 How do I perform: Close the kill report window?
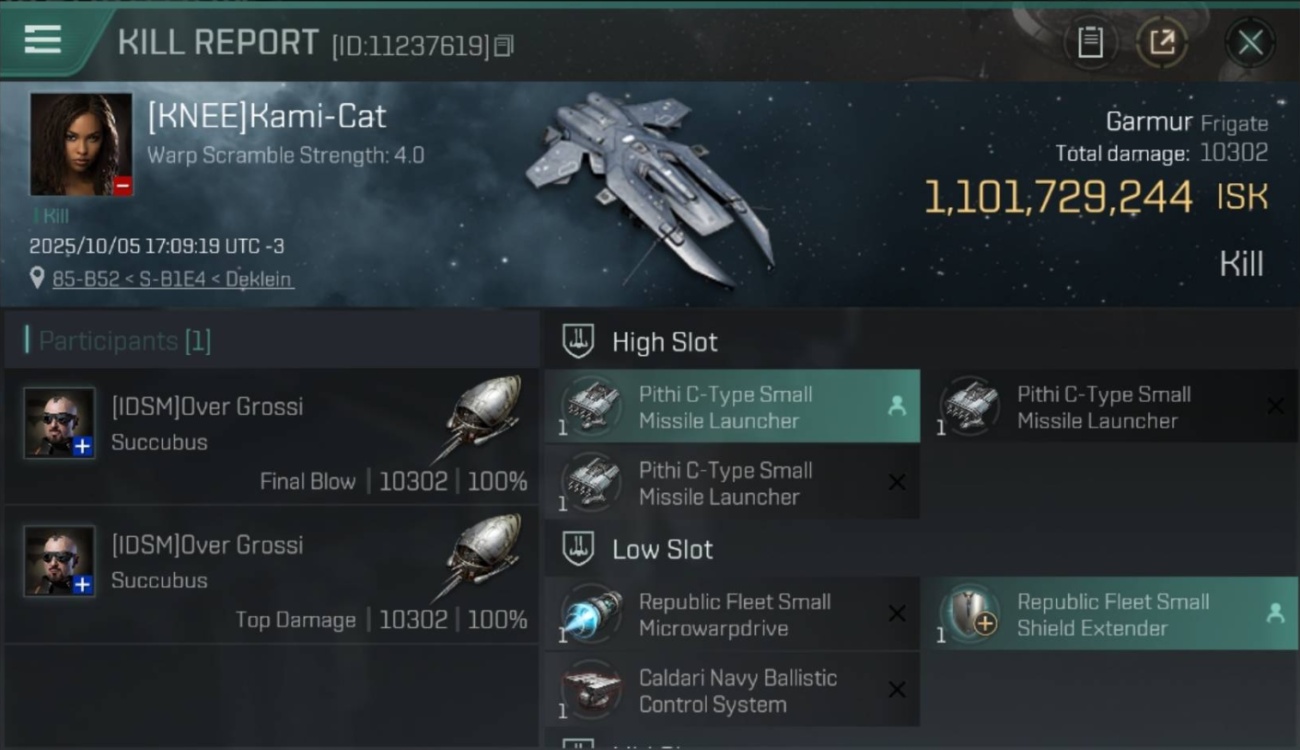point(1250,42)
